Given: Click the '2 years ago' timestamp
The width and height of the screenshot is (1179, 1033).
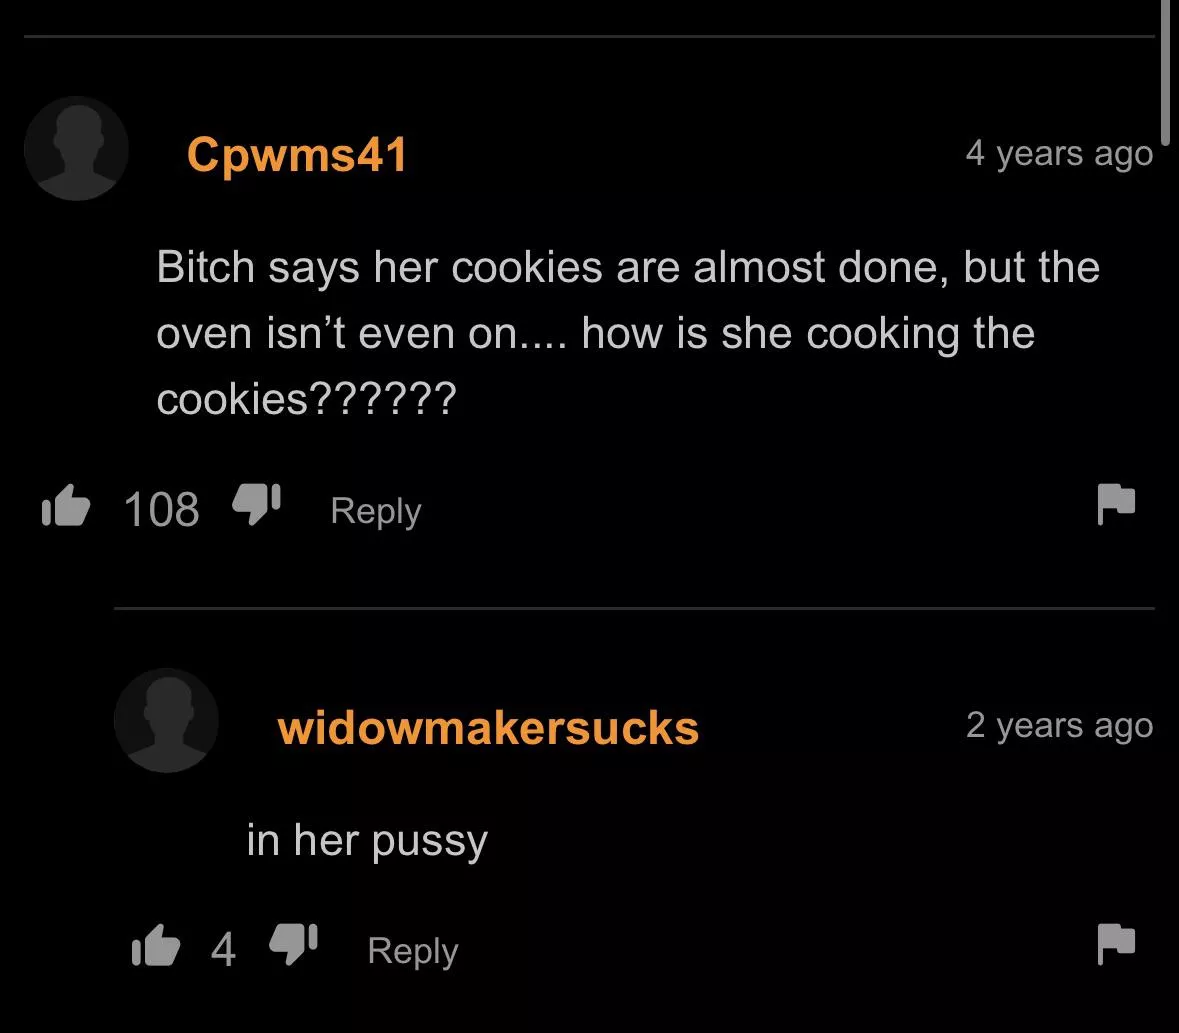Looking at the screenshot, I should 1059,726.
